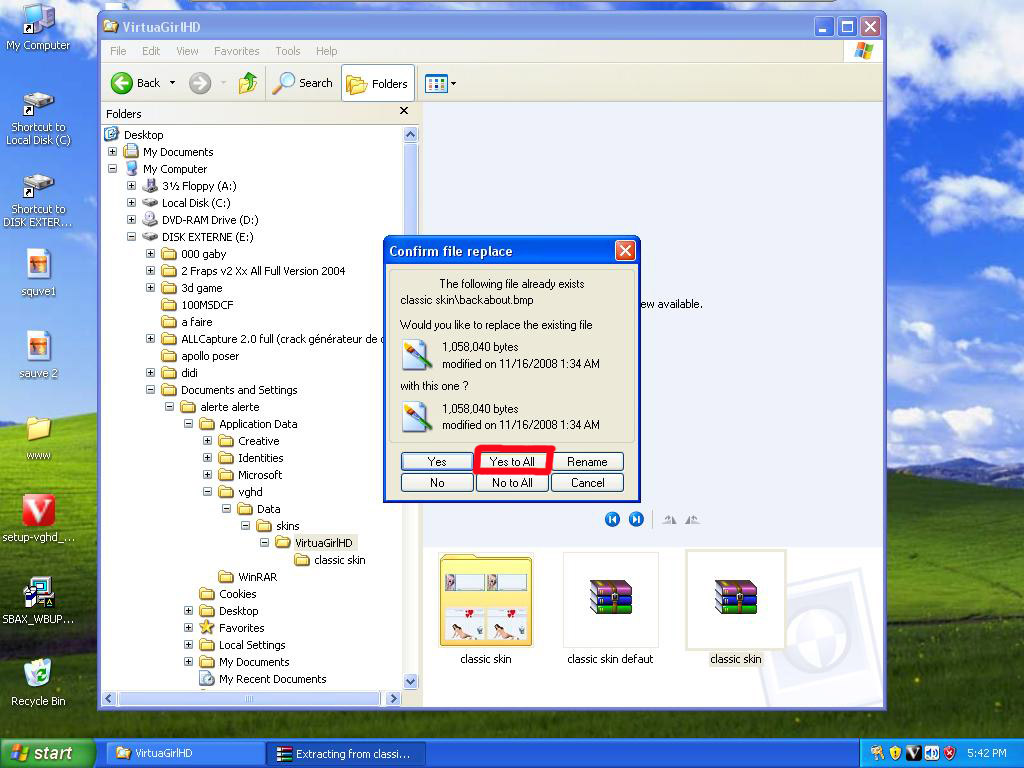Open the File menu
The width and height of the screenshot is (1024, 768).
(x=118, y=51)
